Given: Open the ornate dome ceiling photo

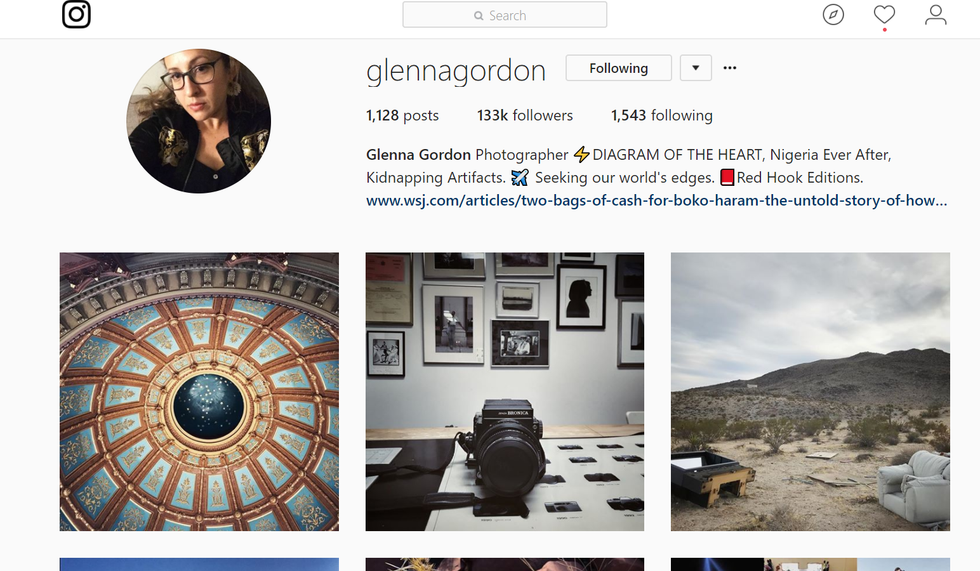Looking at the screenshot, I should tap(199, 392).
